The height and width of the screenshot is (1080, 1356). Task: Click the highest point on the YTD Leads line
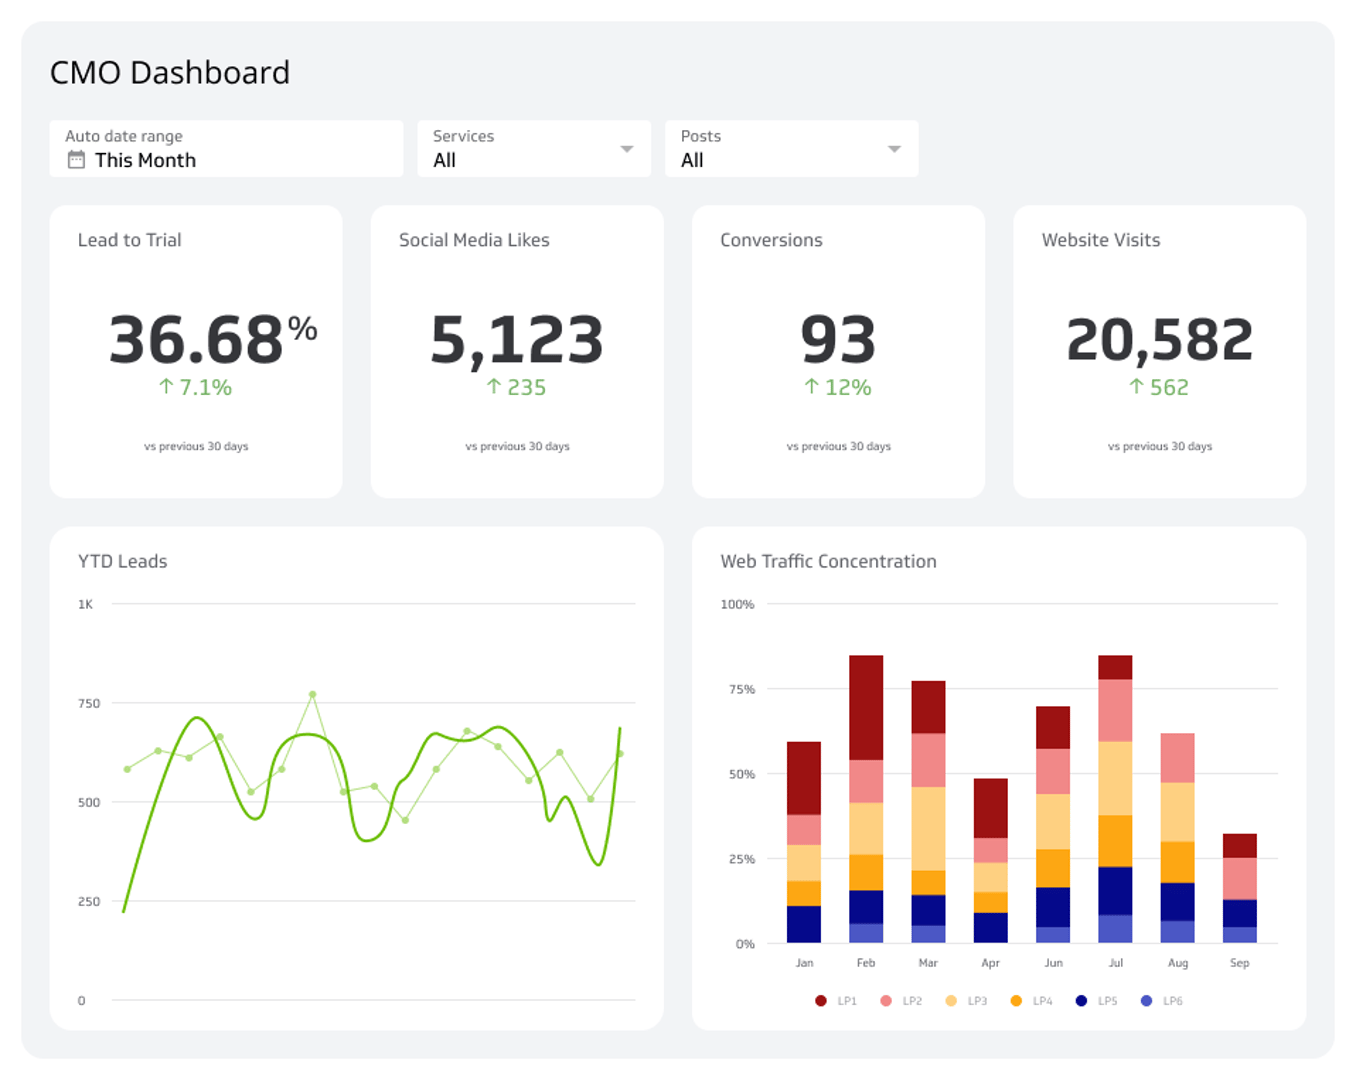click(313, 694)
